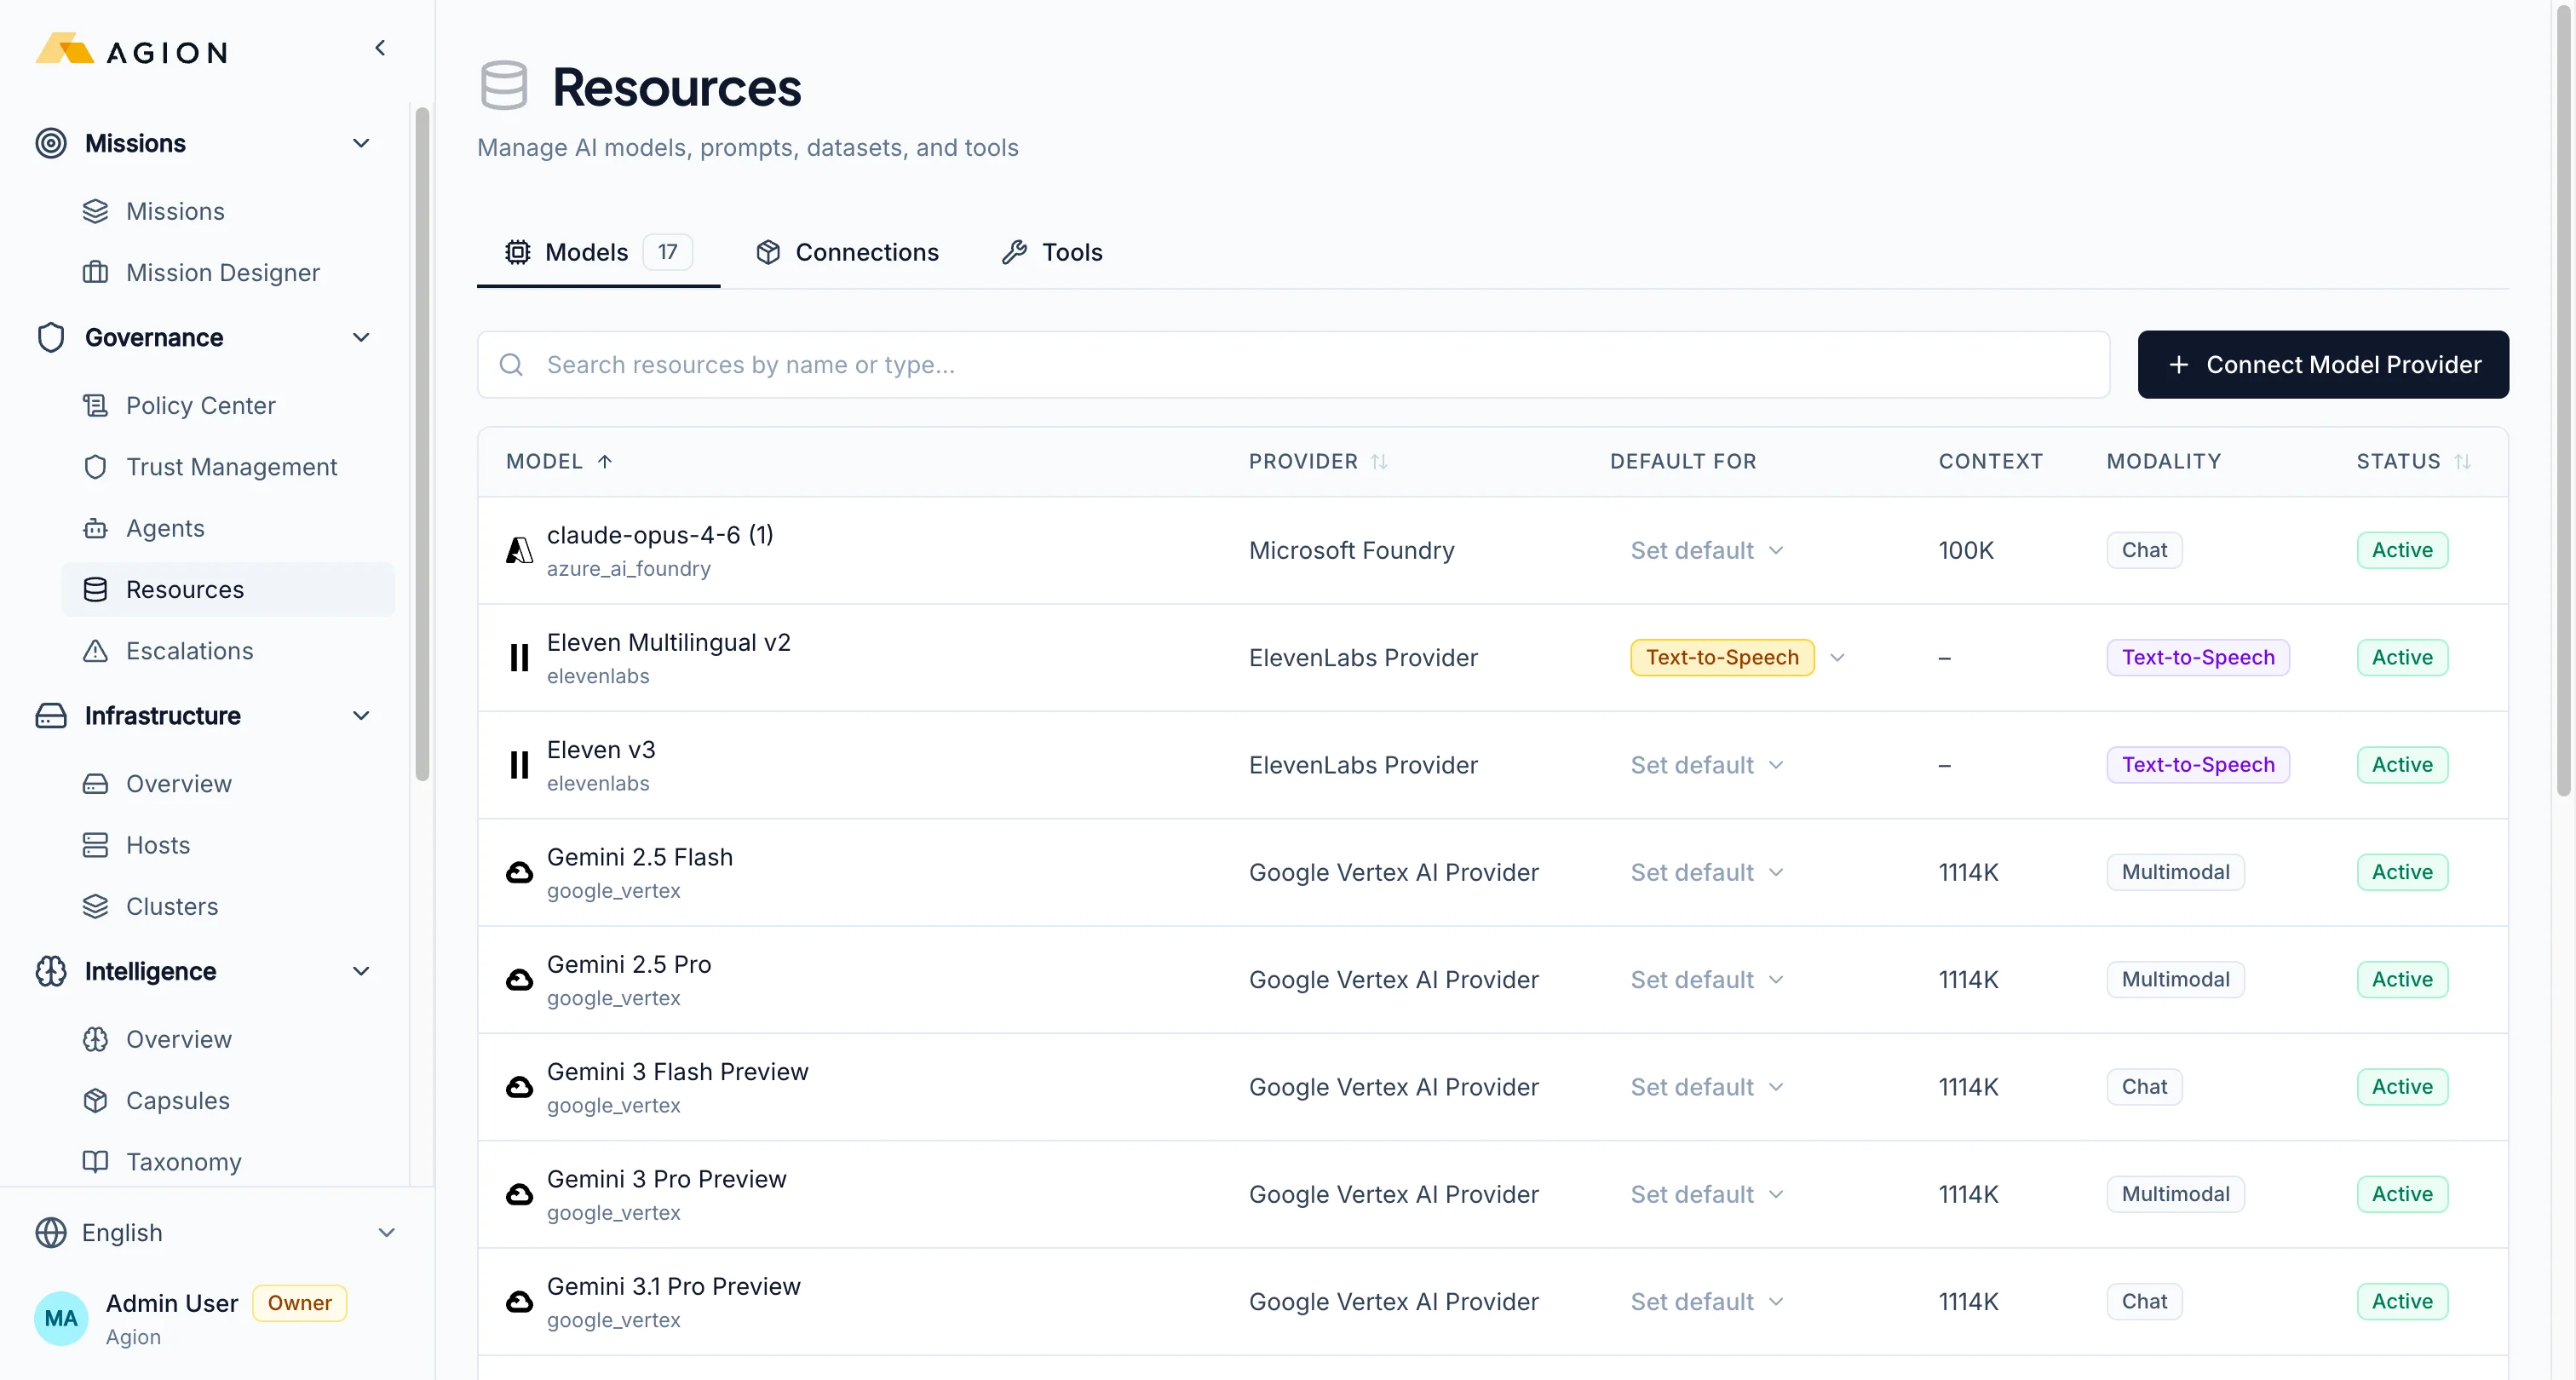
Task: Select the Resources database icon
Action: coord(96,589)
